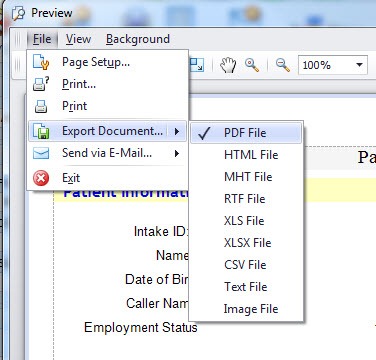Viewport: 376px width, 360px height.
Task: Click the Patient Information heading
Action: coord(126,194)
